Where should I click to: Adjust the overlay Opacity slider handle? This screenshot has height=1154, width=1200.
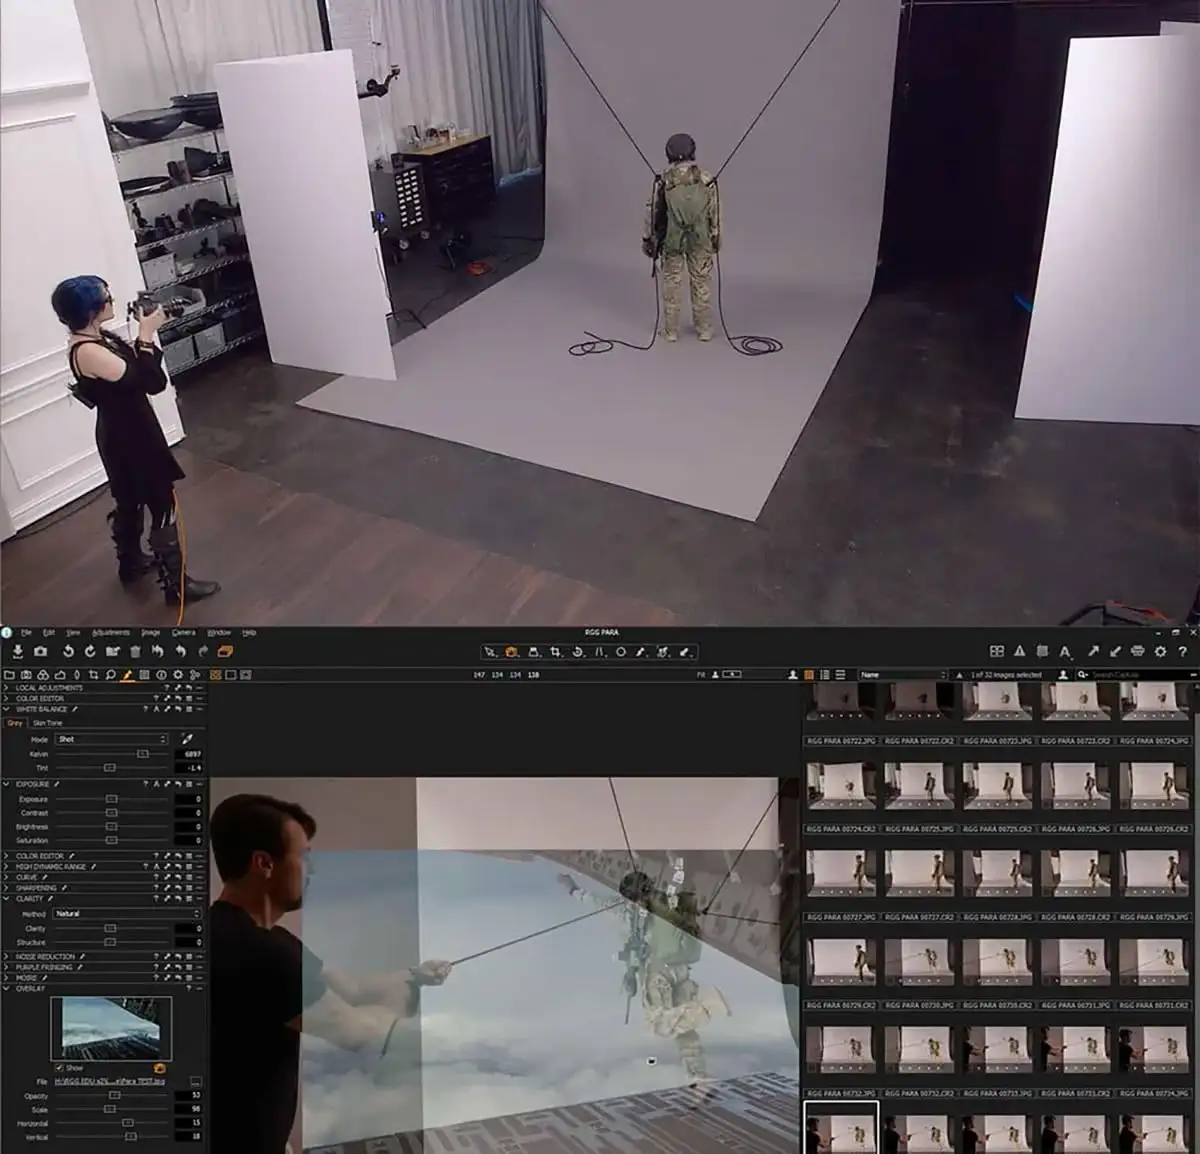tap(114, 1096)
